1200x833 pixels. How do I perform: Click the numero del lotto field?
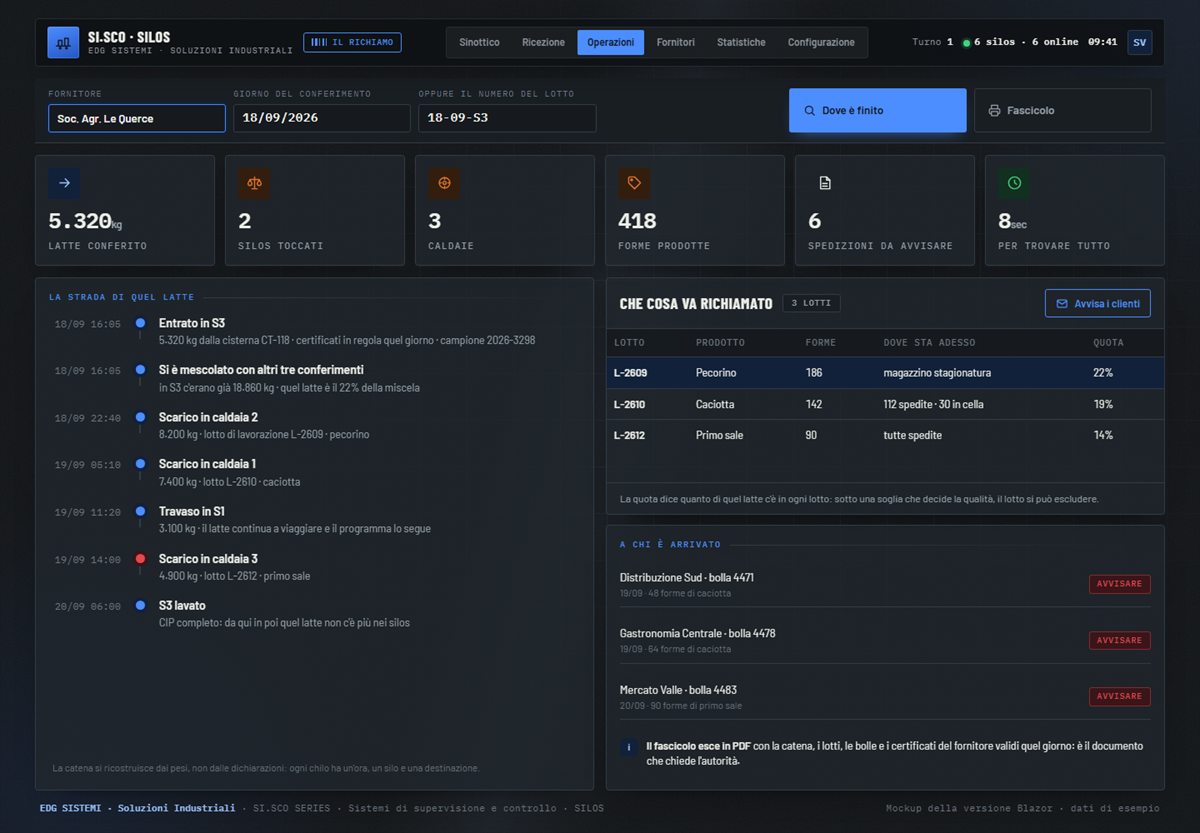(x=508, y=118)
